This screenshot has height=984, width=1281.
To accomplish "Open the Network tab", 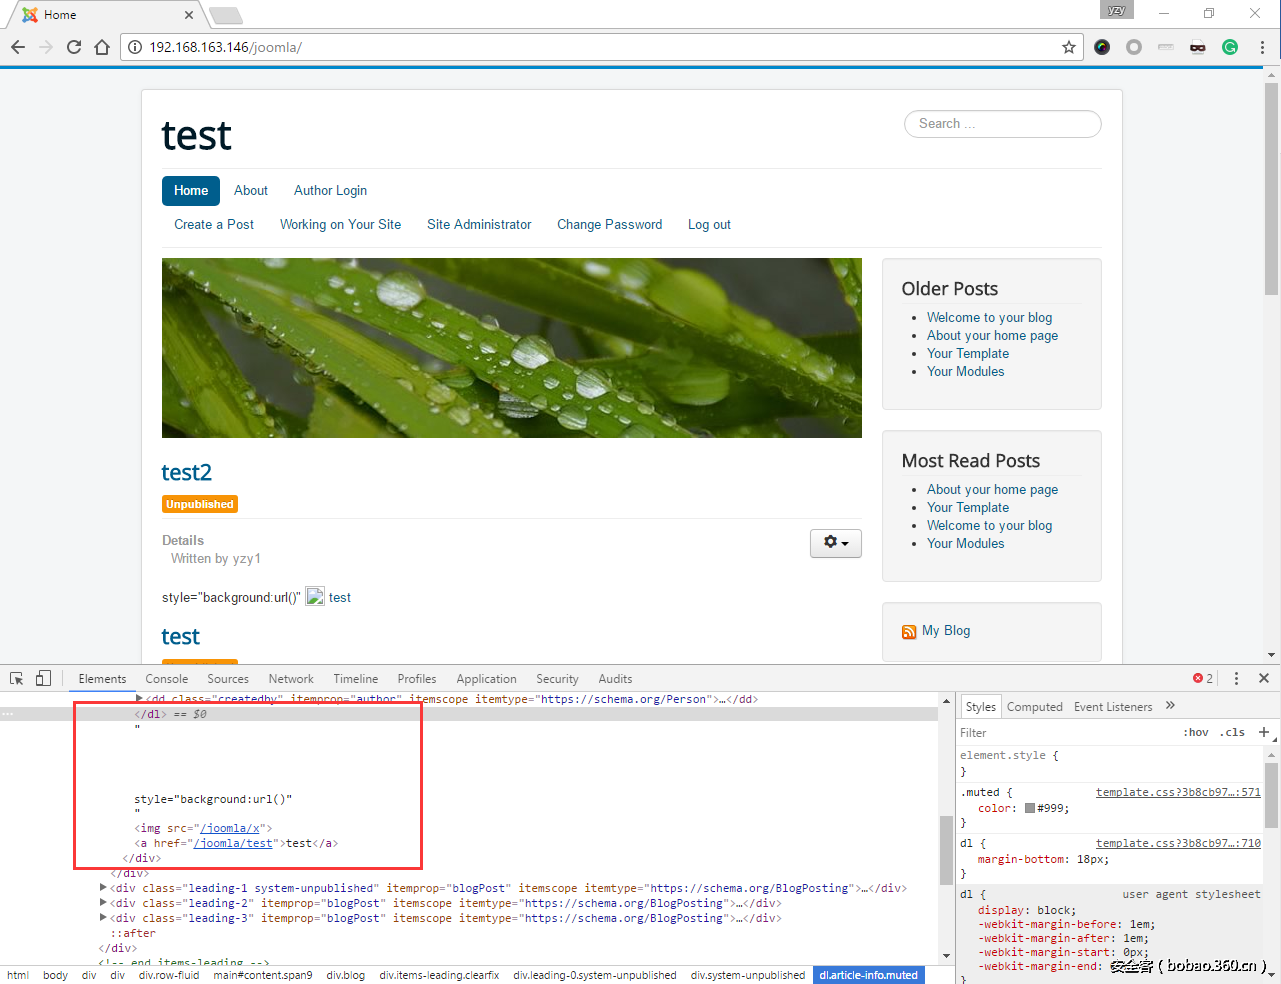I will pyautogui.click(x=291, y=679).
